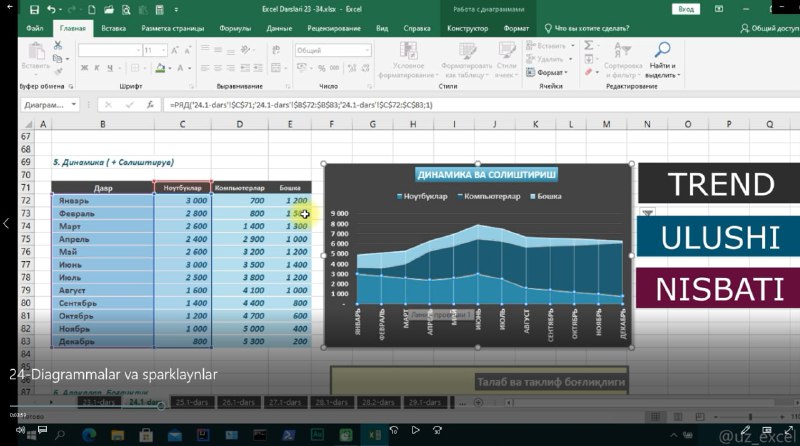Toggle Bold Ж formatting
The width and height of the screenshot is (800, 446).
click(84, 68)
